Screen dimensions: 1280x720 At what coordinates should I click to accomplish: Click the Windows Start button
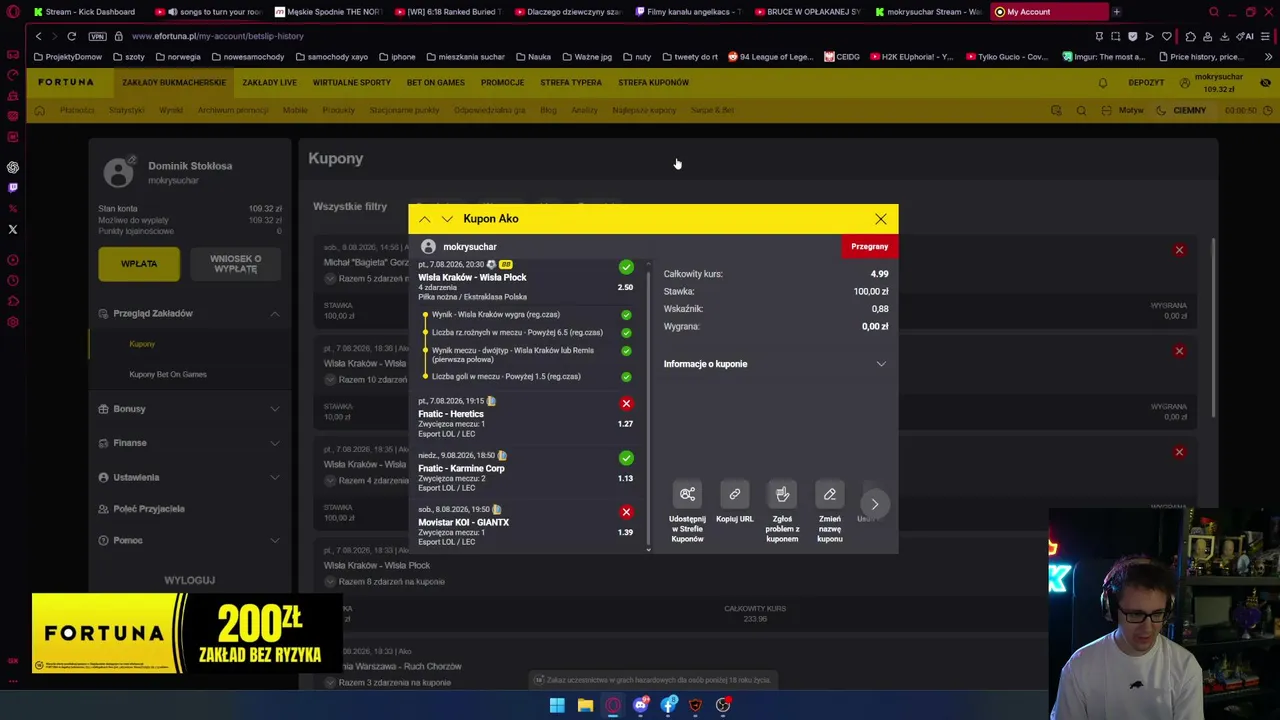point(557,705)
